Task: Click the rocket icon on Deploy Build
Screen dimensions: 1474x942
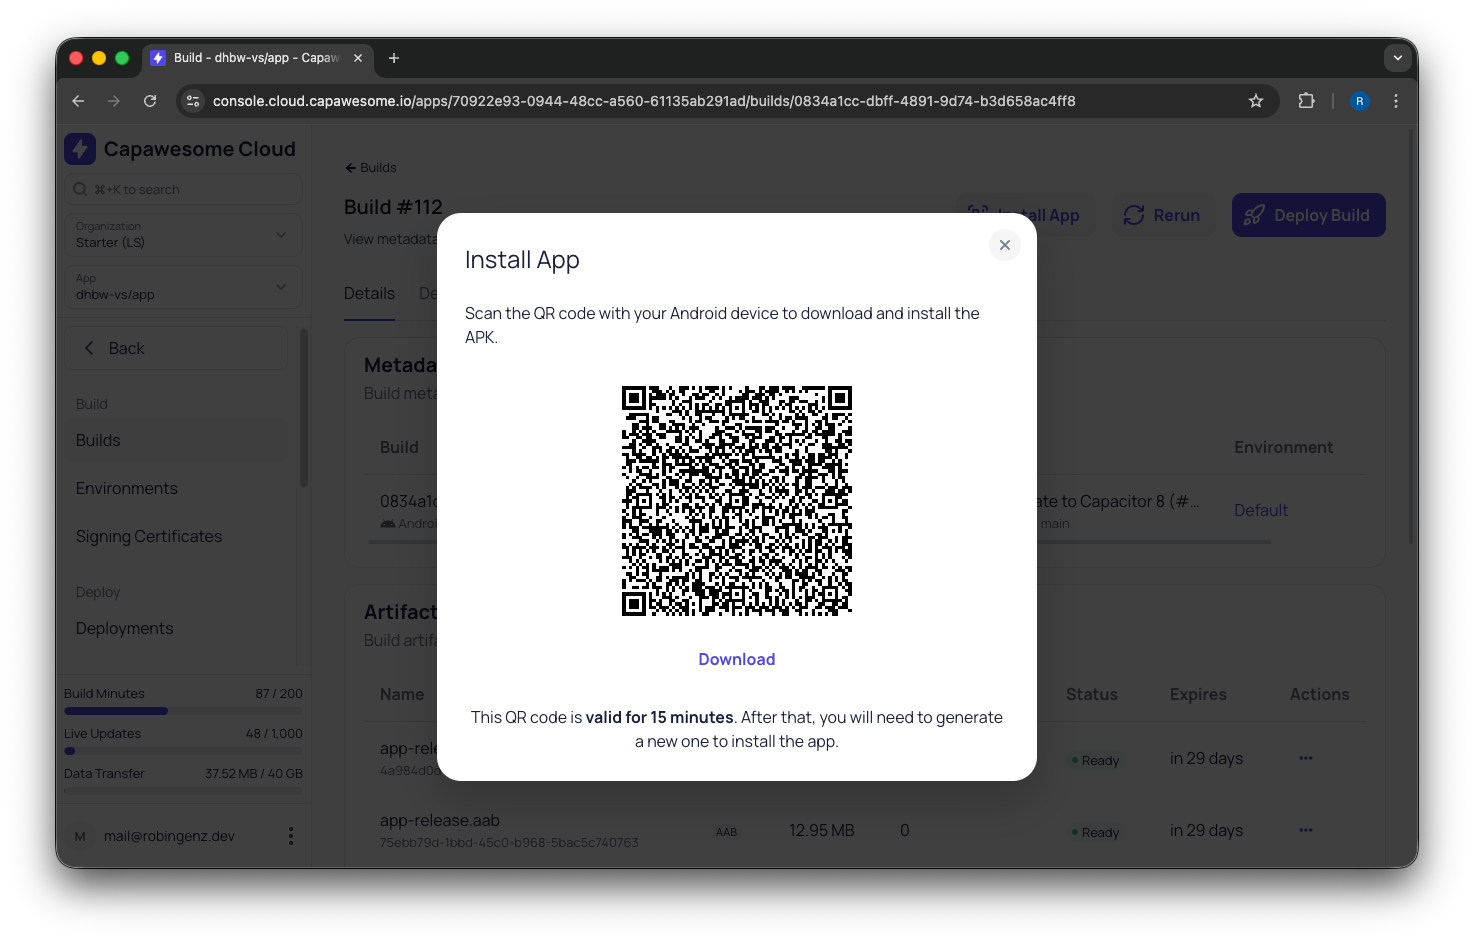Action: click(x=1254, y=214)
